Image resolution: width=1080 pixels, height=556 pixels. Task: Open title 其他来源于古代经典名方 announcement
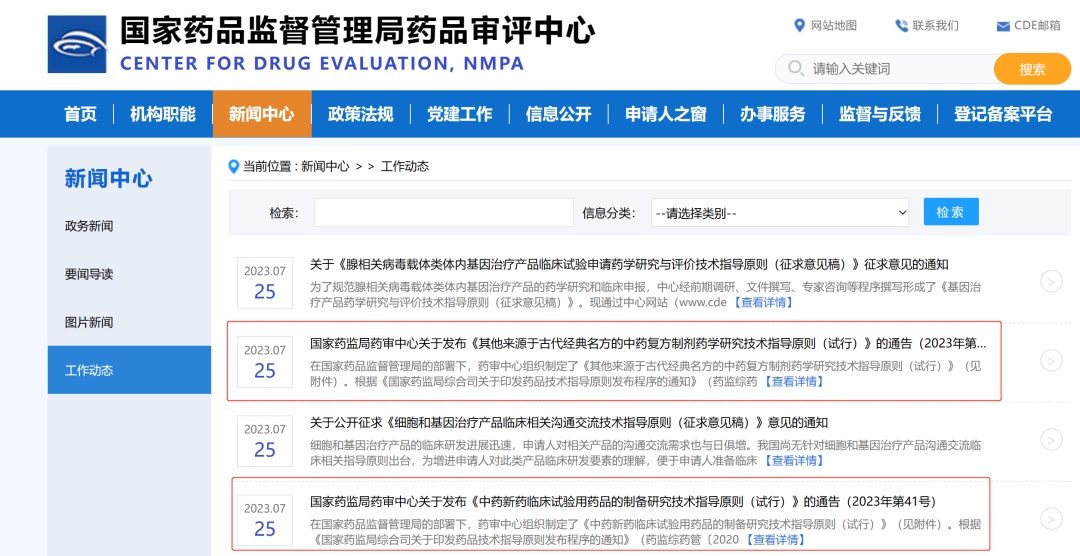coord(648,343)
